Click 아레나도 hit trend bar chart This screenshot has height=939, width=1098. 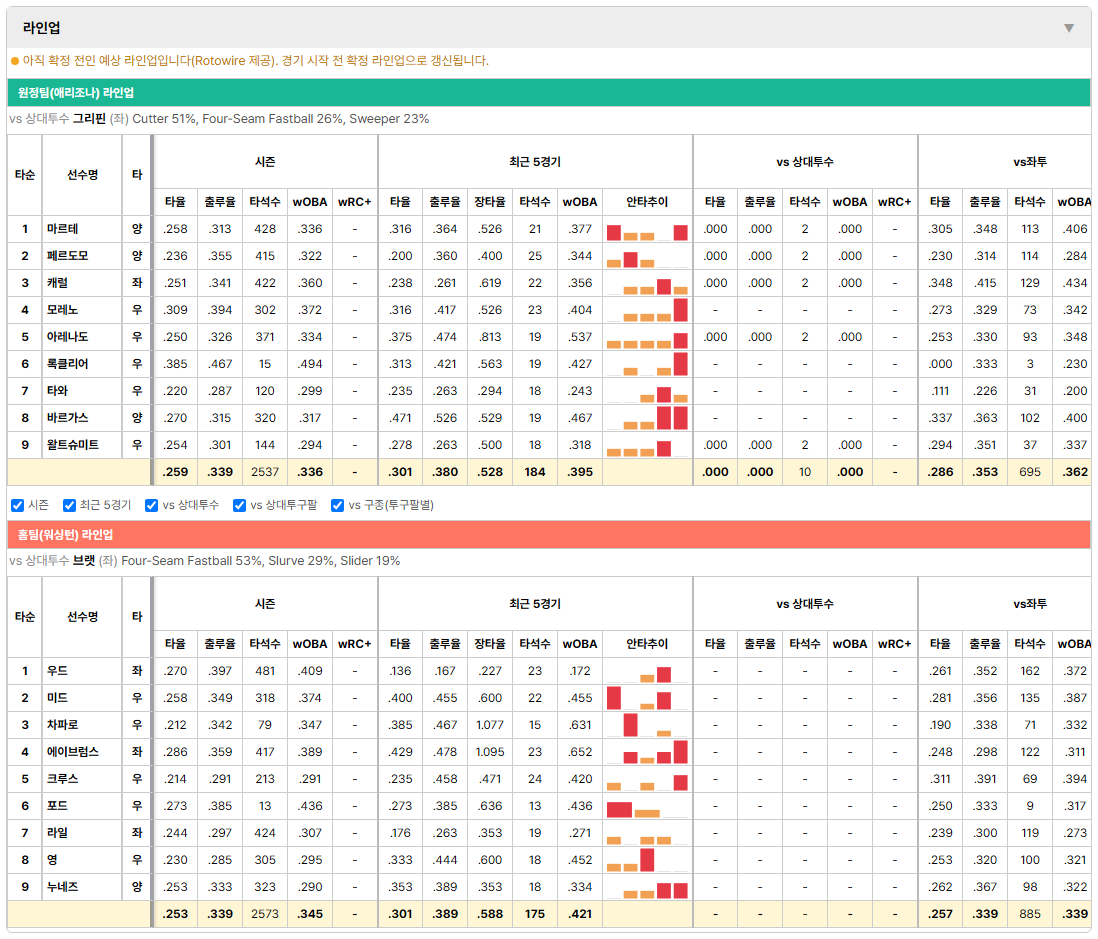(647, 338)
